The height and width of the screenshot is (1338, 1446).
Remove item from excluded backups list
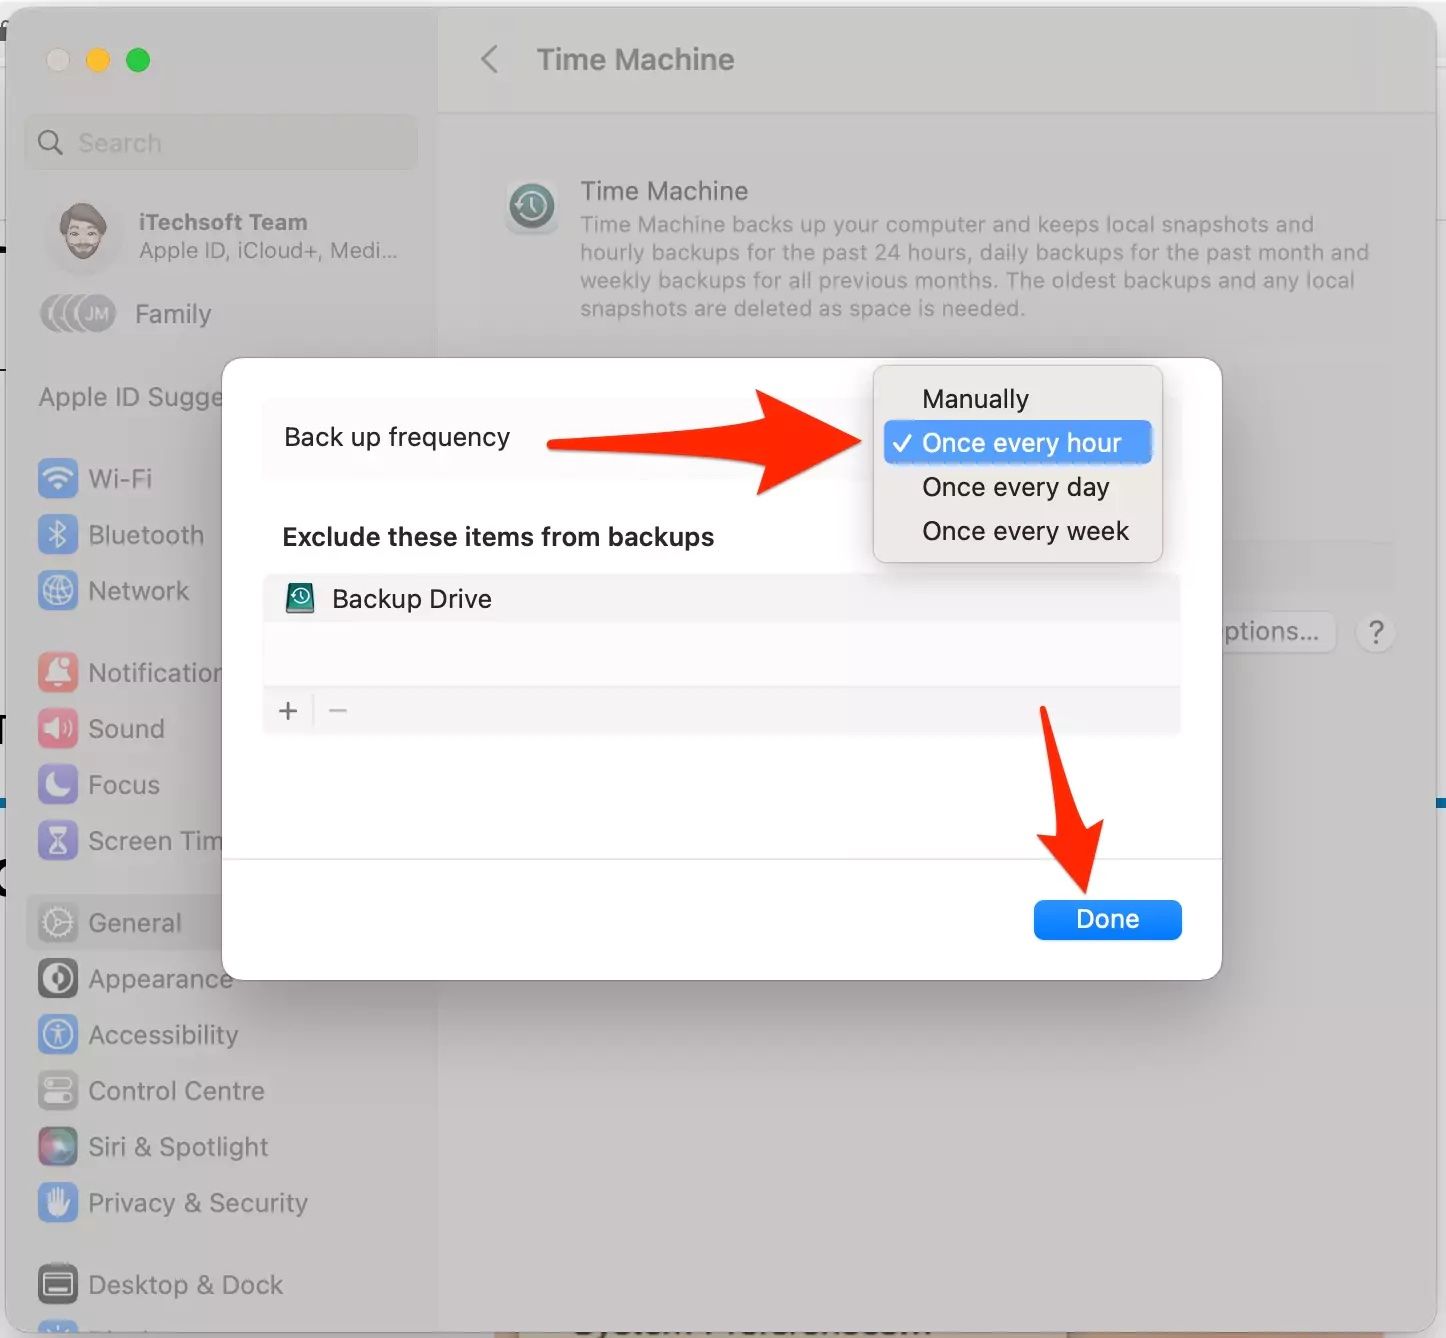click(x=338, y=711)
